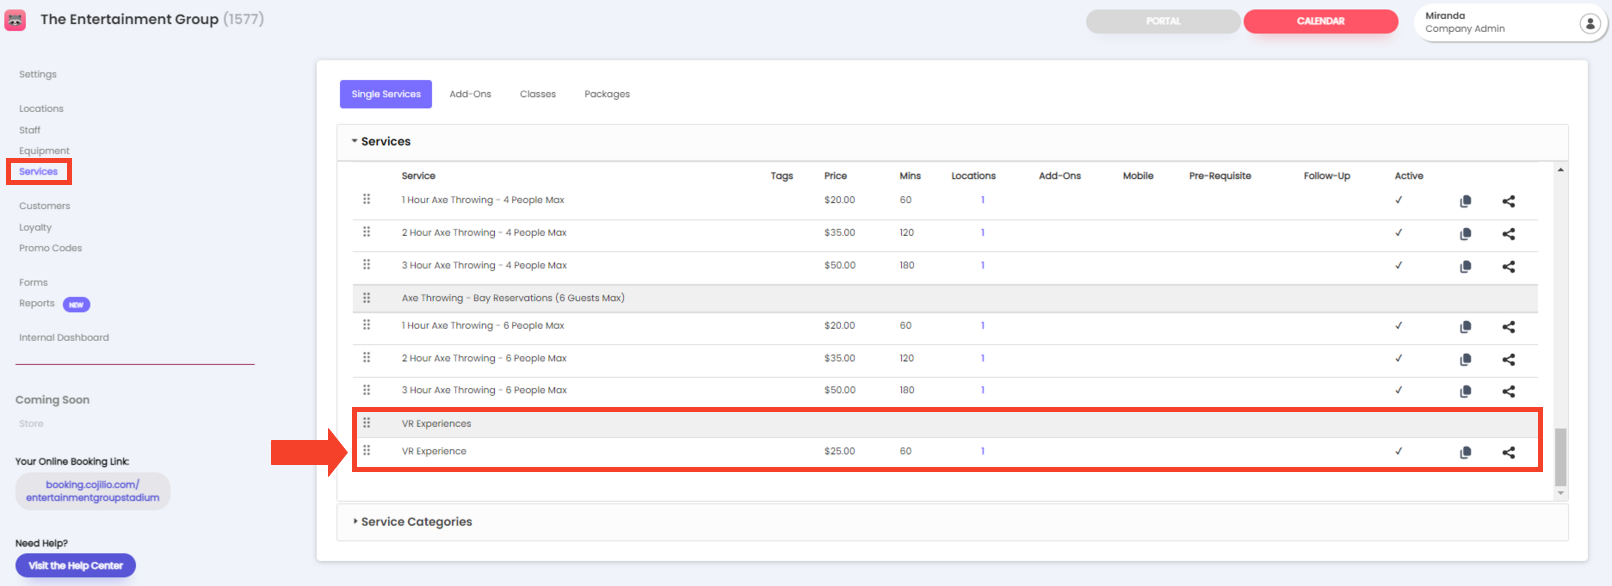Expand the Service Categories section
The width and height of the screenshot is (1612, 586).
pyautogui.click(x=412, y=522)
